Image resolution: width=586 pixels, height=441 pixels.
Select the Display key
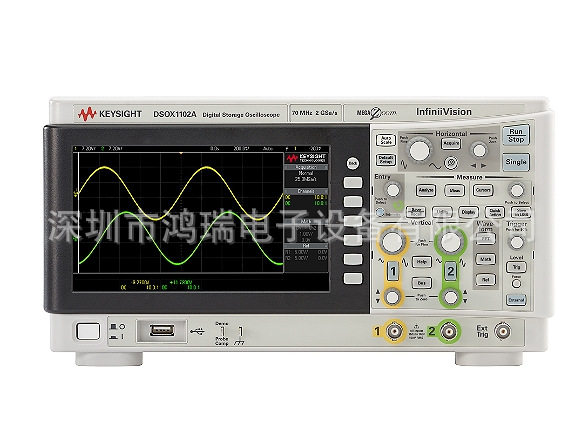[468, 212]
